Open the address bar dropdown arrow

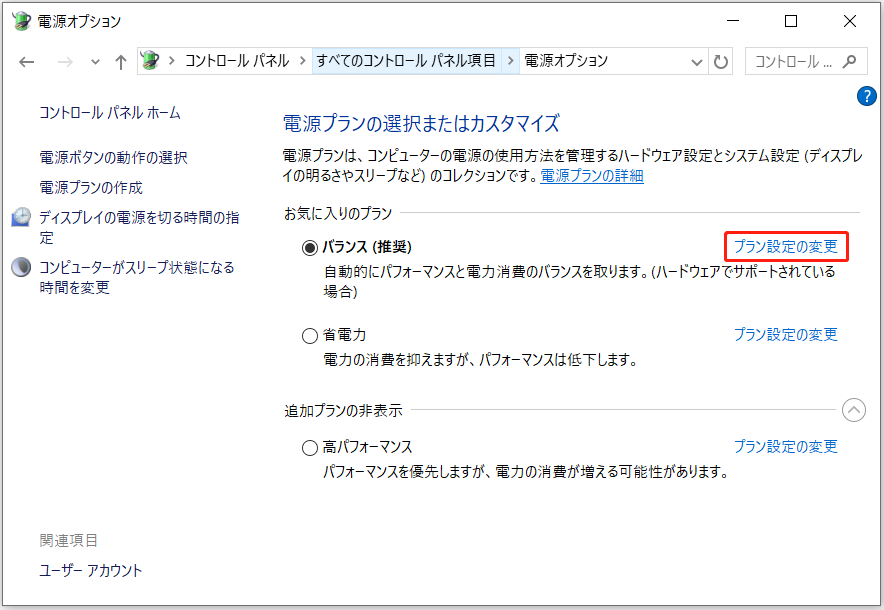point(697,61)
